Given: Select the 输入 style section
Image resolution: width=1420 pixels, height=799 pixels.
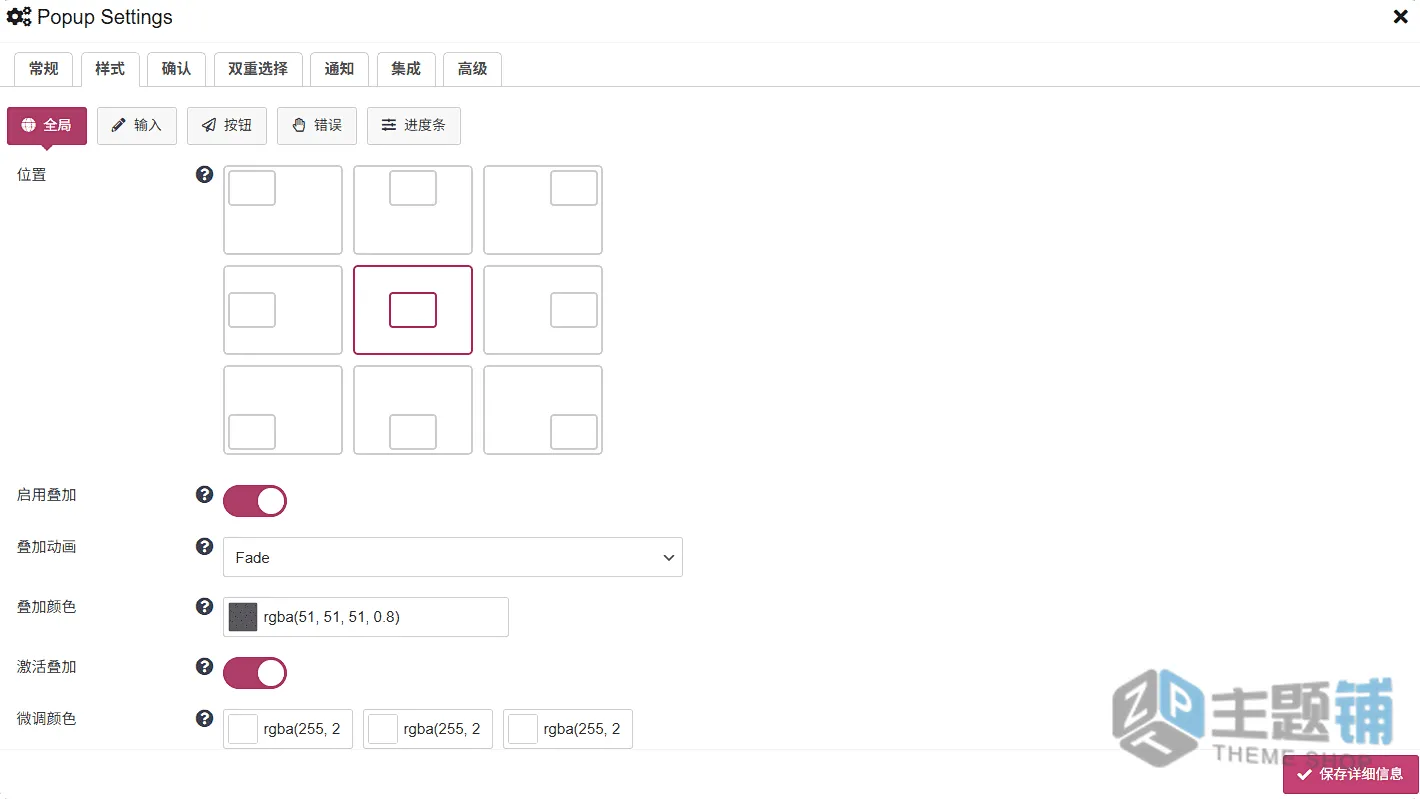Looking at the screenshot, I should point(137,126).
